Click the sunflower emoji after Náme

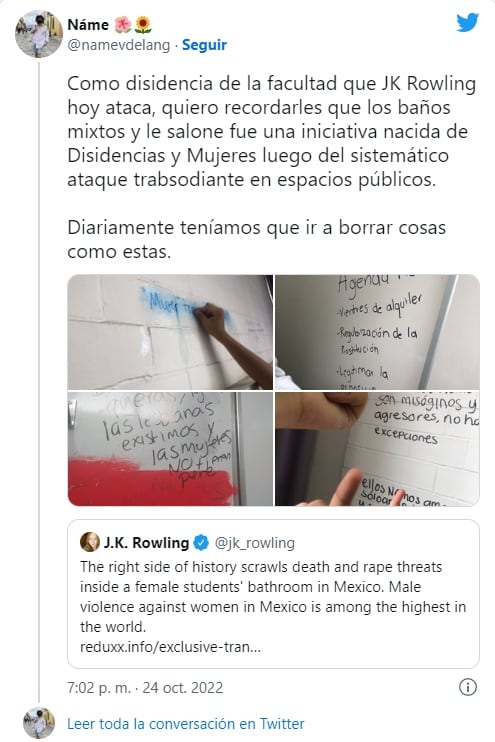coord(143,25)
